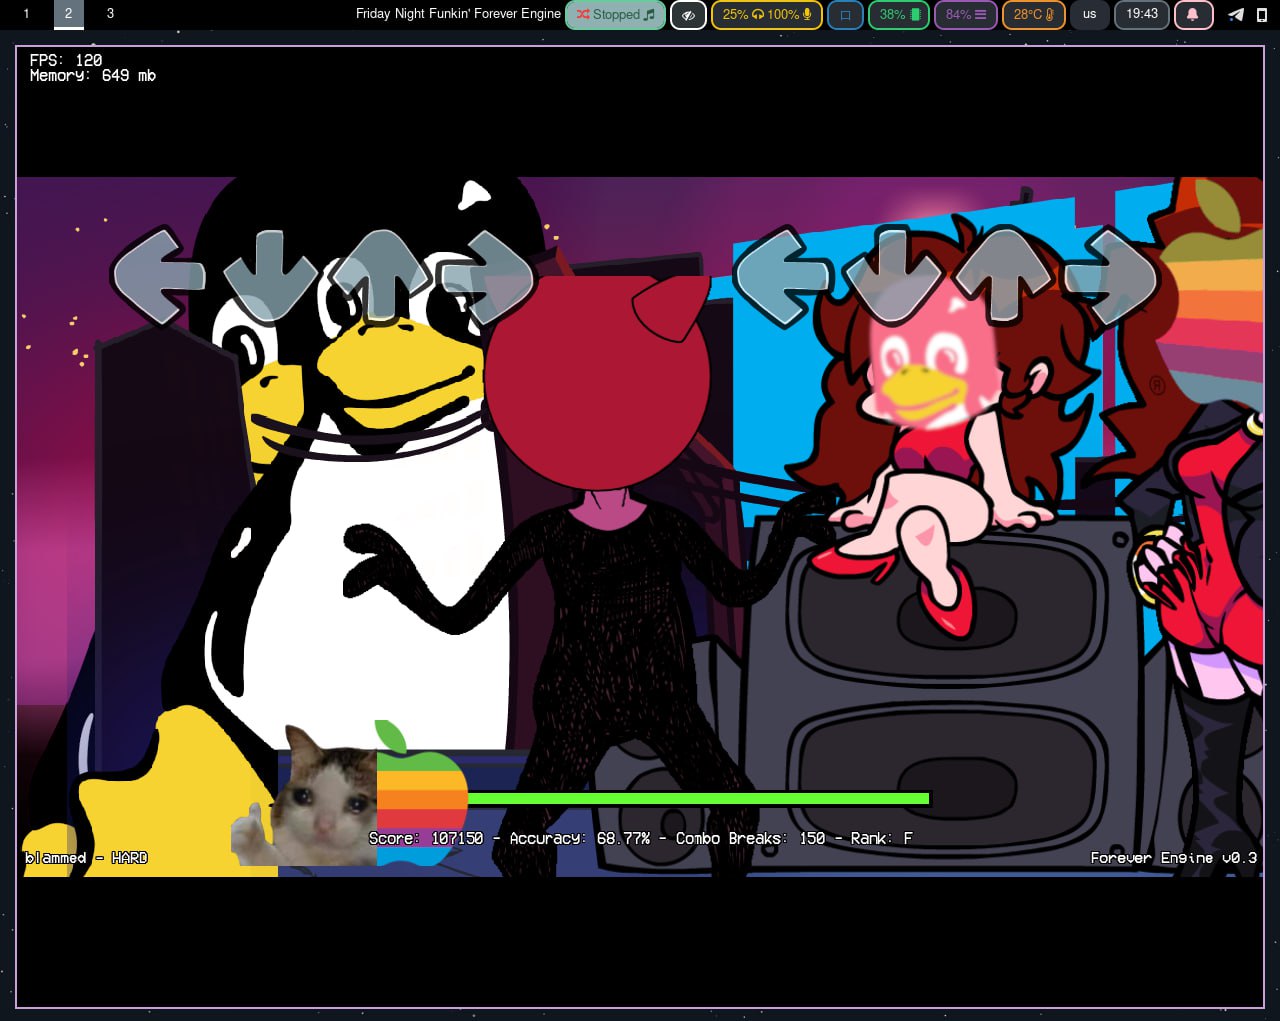This screenshot has height=1021, width=1280.
Task: Expand the 19:43 clock widget
Action: coord(1141,15)
